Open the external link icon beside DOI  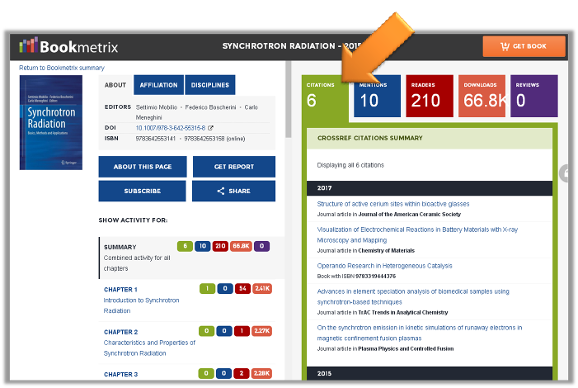coord(210,128)
